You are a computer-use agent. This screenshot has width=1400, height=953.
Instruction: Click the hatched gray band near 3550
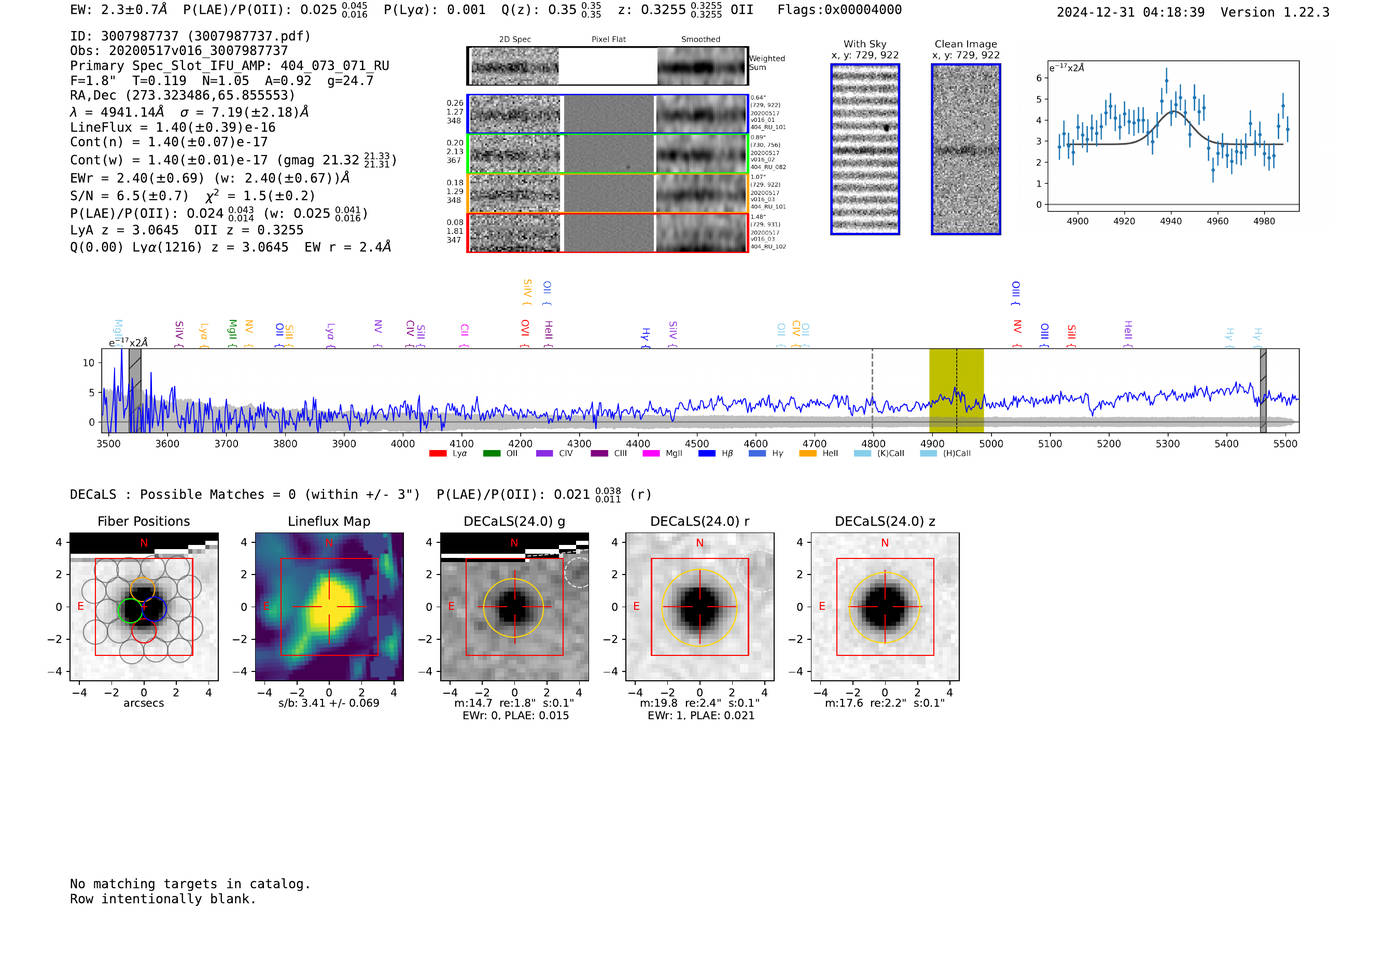click(x=135, y=390)
